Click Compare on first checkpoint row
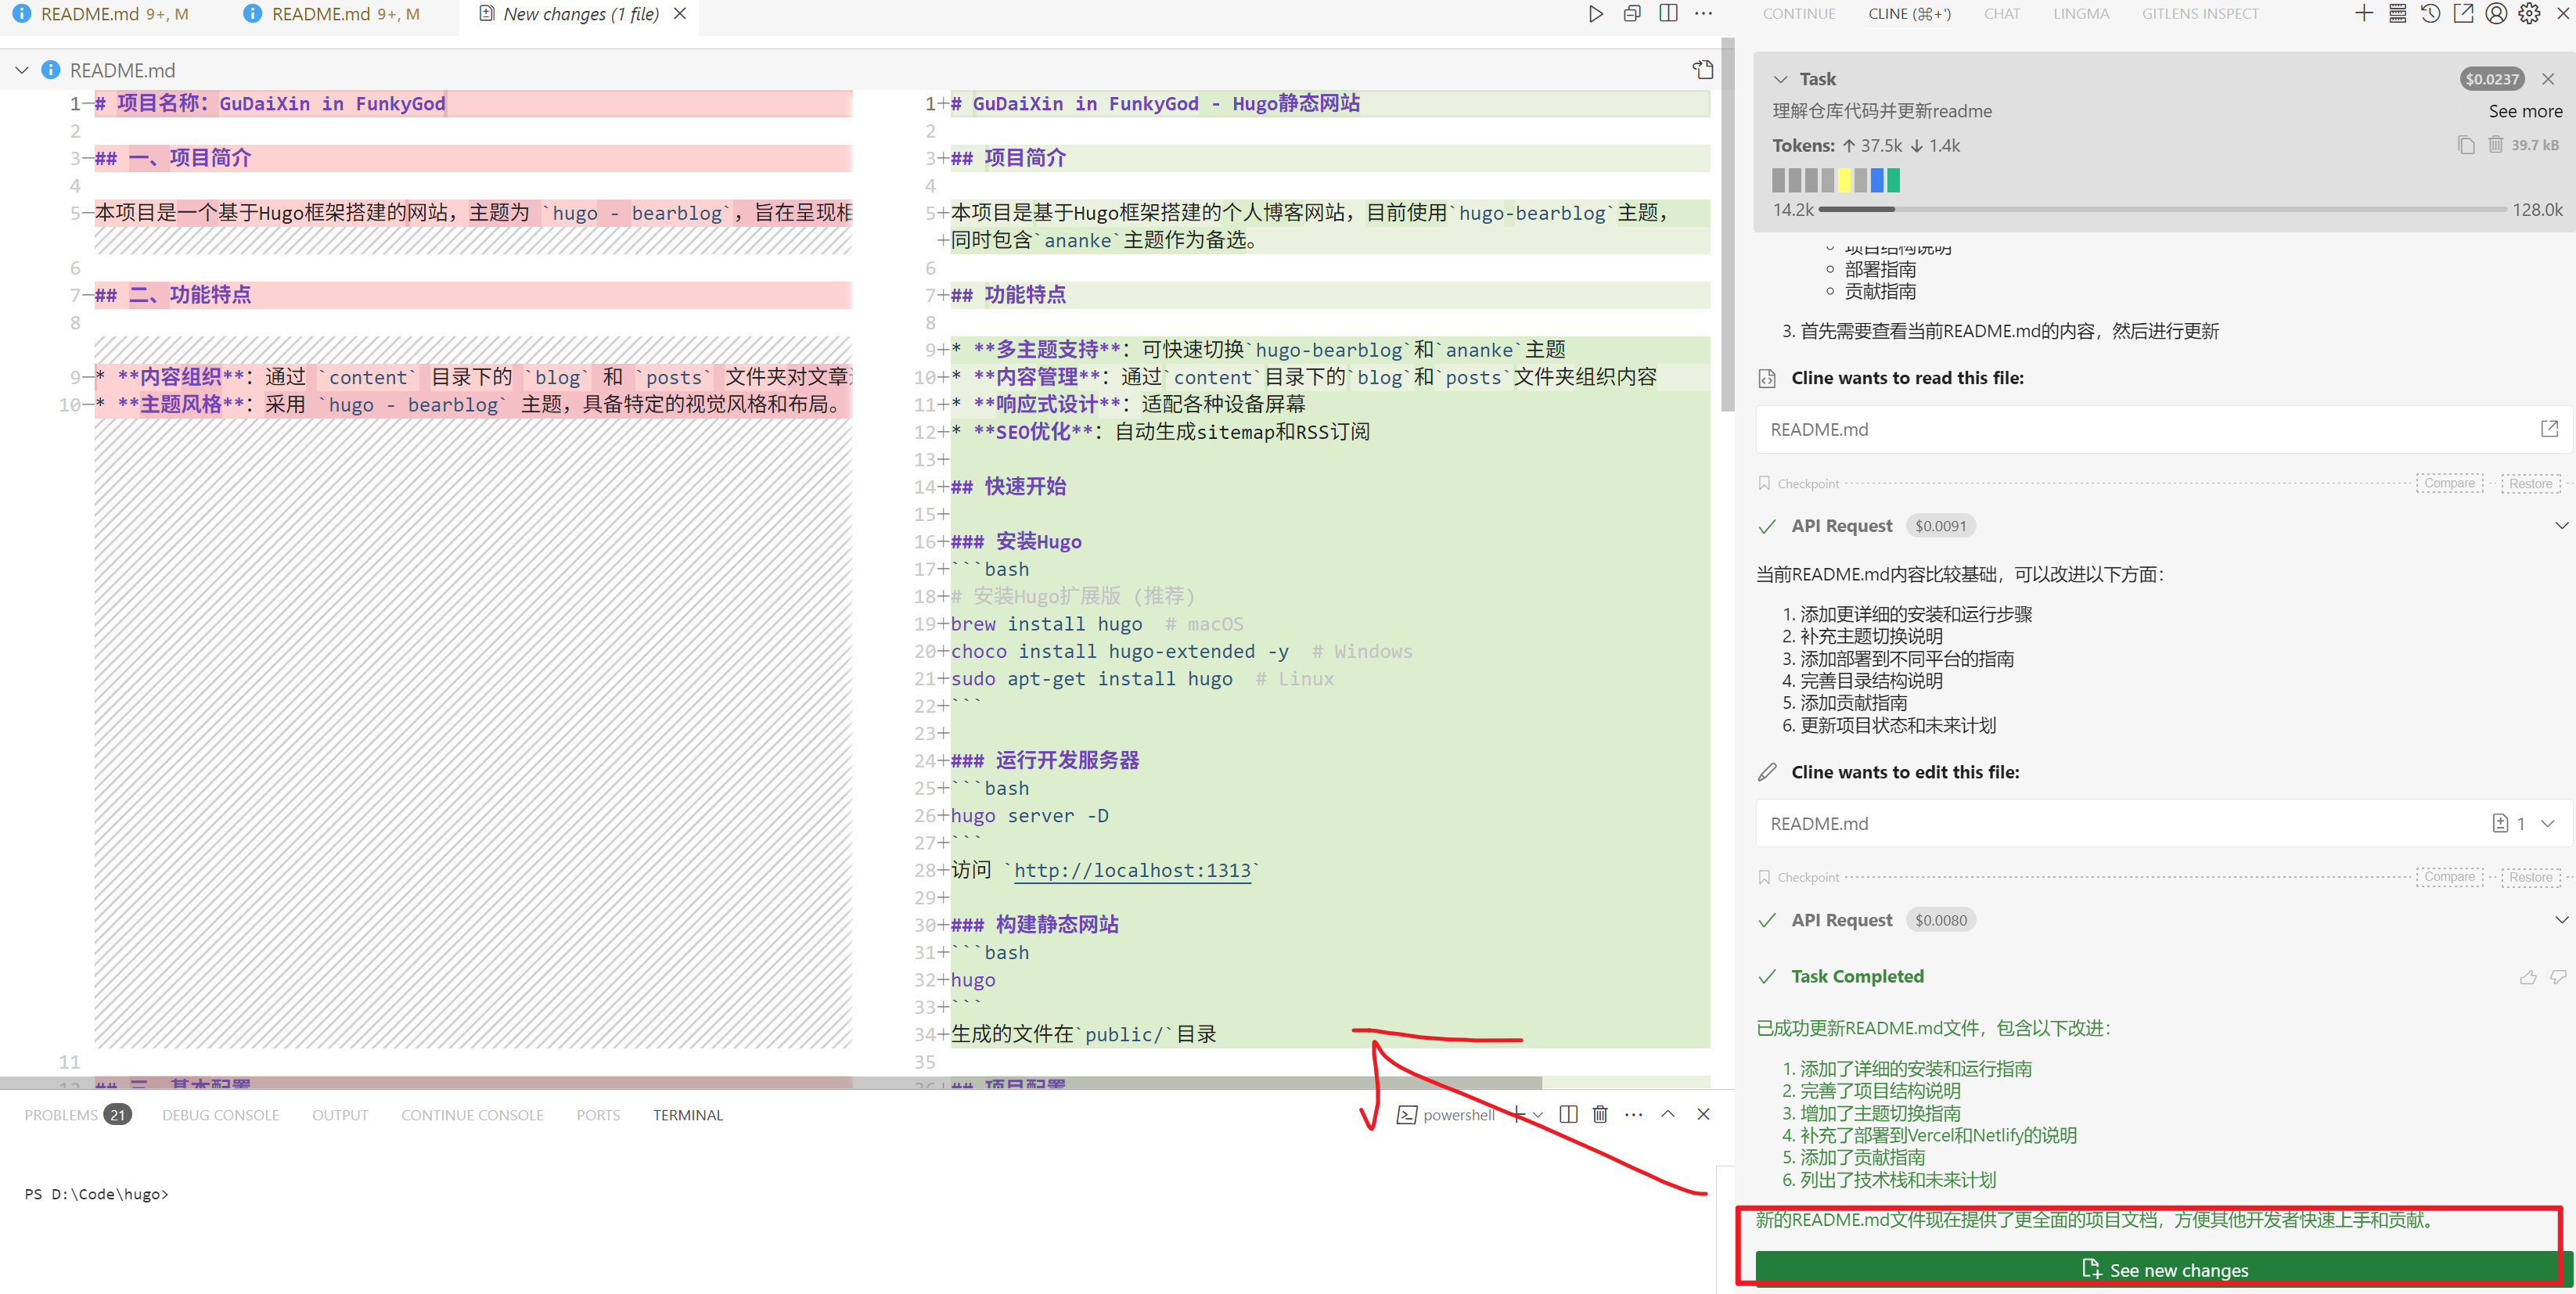Image resolution: width=2576 pixels, height=1294 pixels. click(2449, 483)
